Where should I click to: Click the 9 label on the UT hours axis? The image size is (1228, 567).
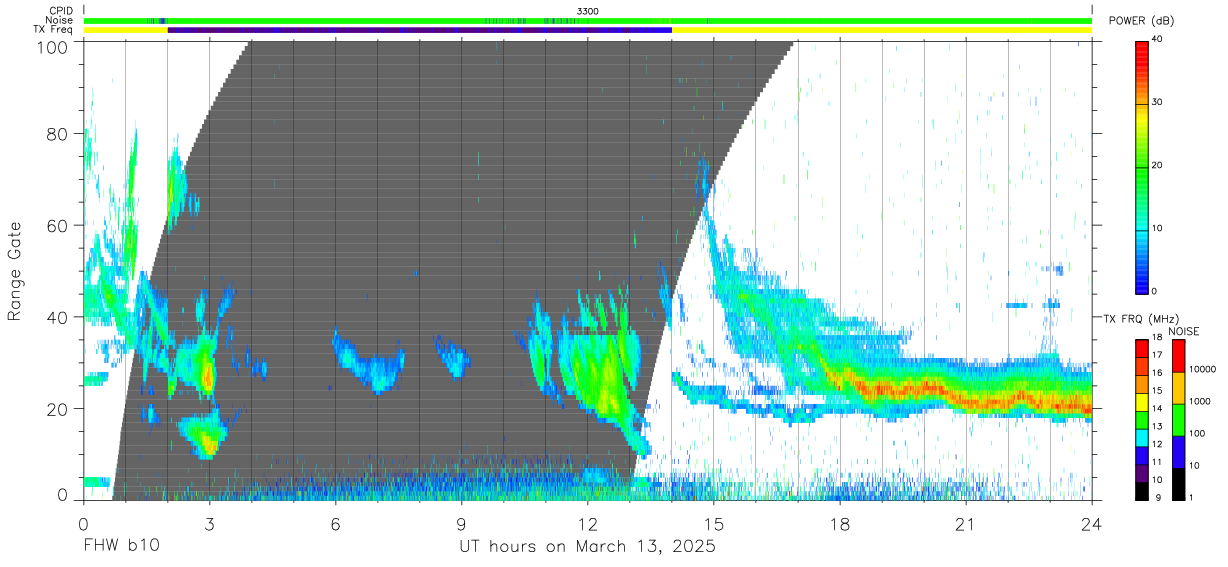tap(461, 524)
